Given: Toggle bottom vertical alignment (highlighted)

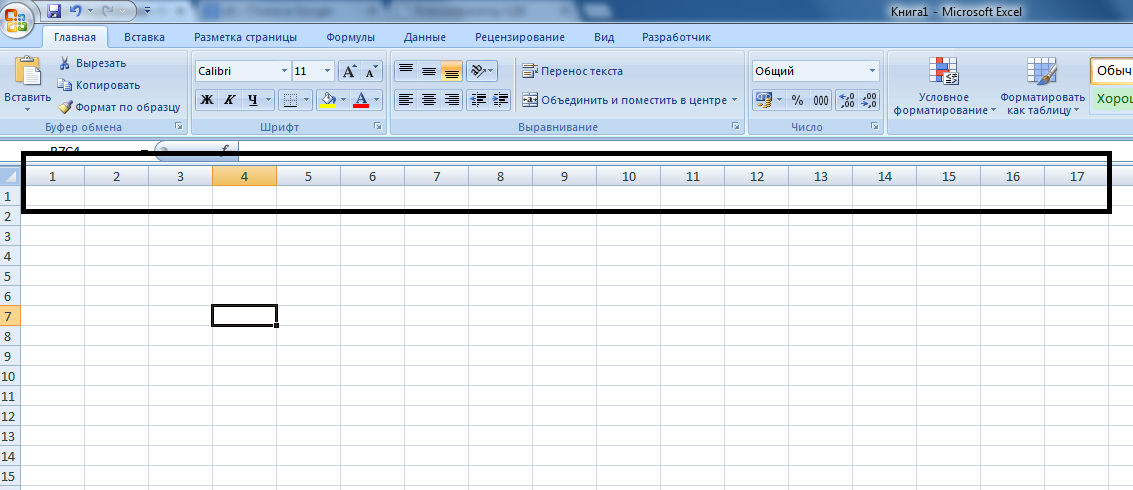Looking at the screenshot, I should point(452,71).
